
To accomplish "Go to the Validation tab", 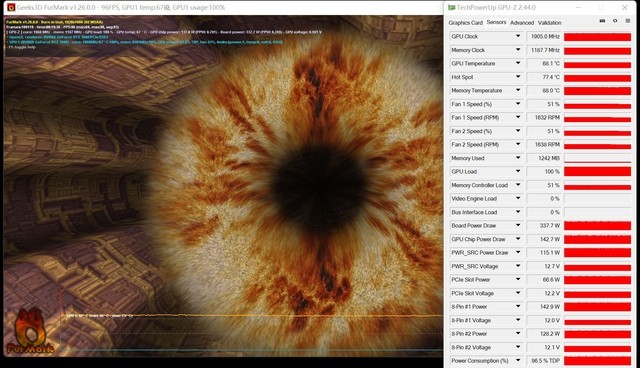I will click(549, 23).
